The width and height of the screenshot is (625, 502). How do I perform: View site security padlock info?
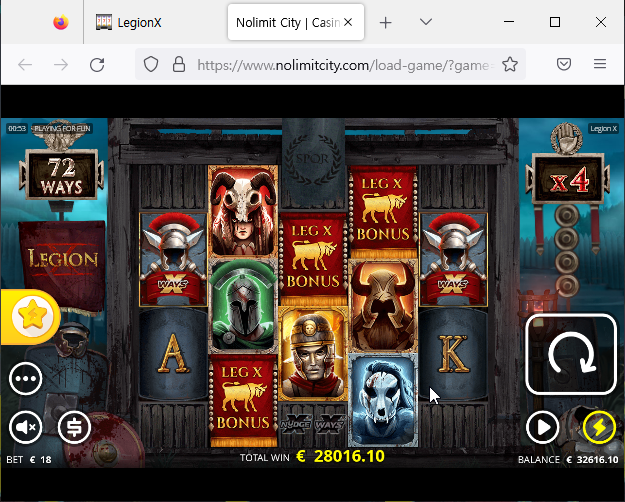point(179,64)
